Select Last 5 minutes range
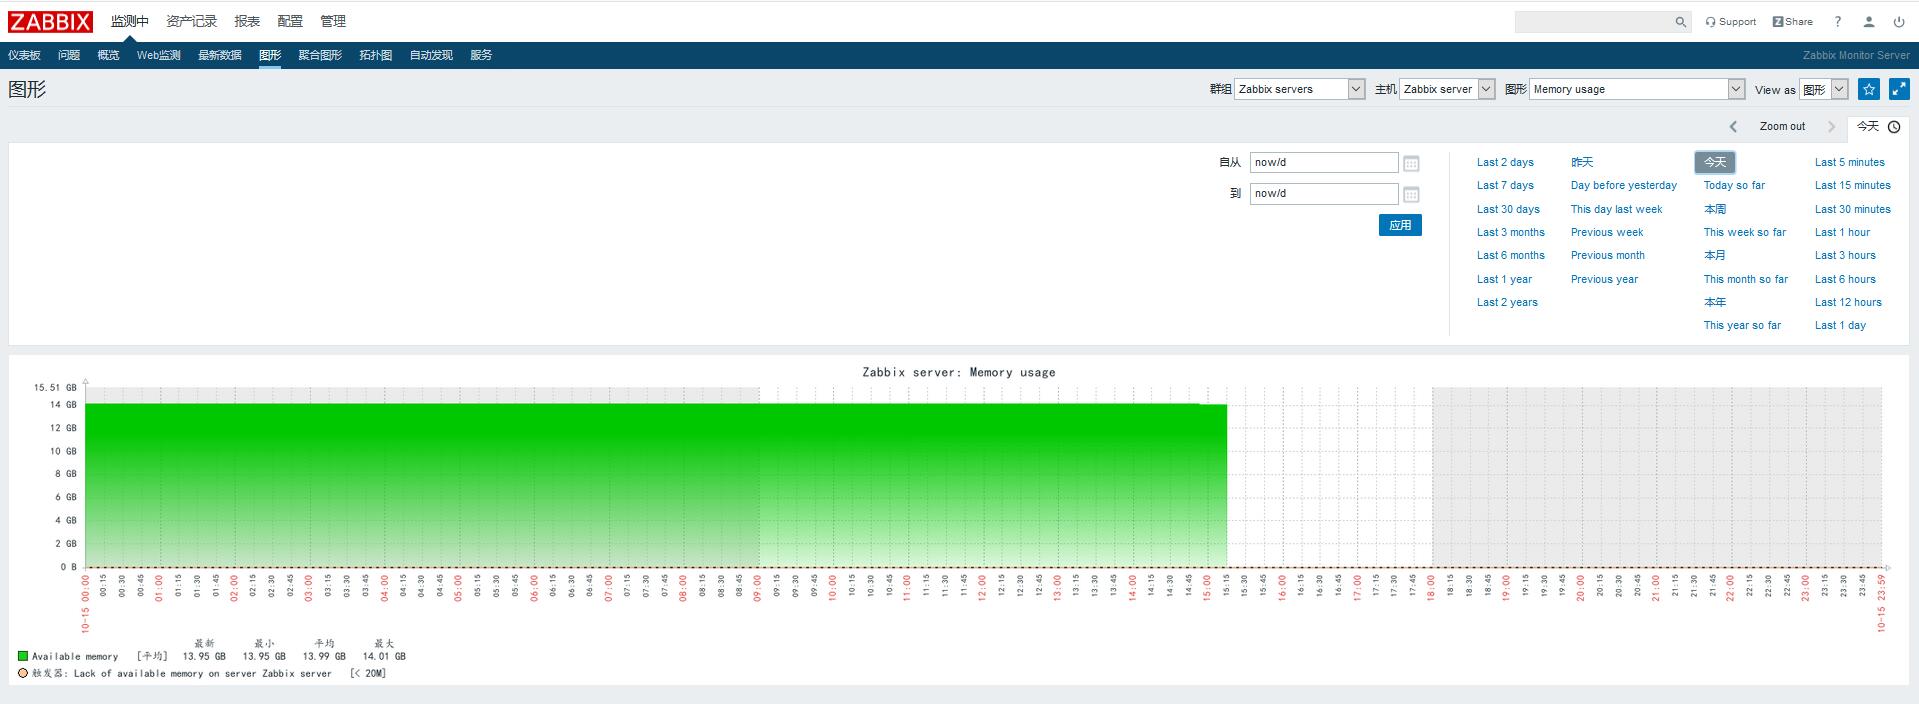This screenshot has width=1919, height=704. (1850, 162)
